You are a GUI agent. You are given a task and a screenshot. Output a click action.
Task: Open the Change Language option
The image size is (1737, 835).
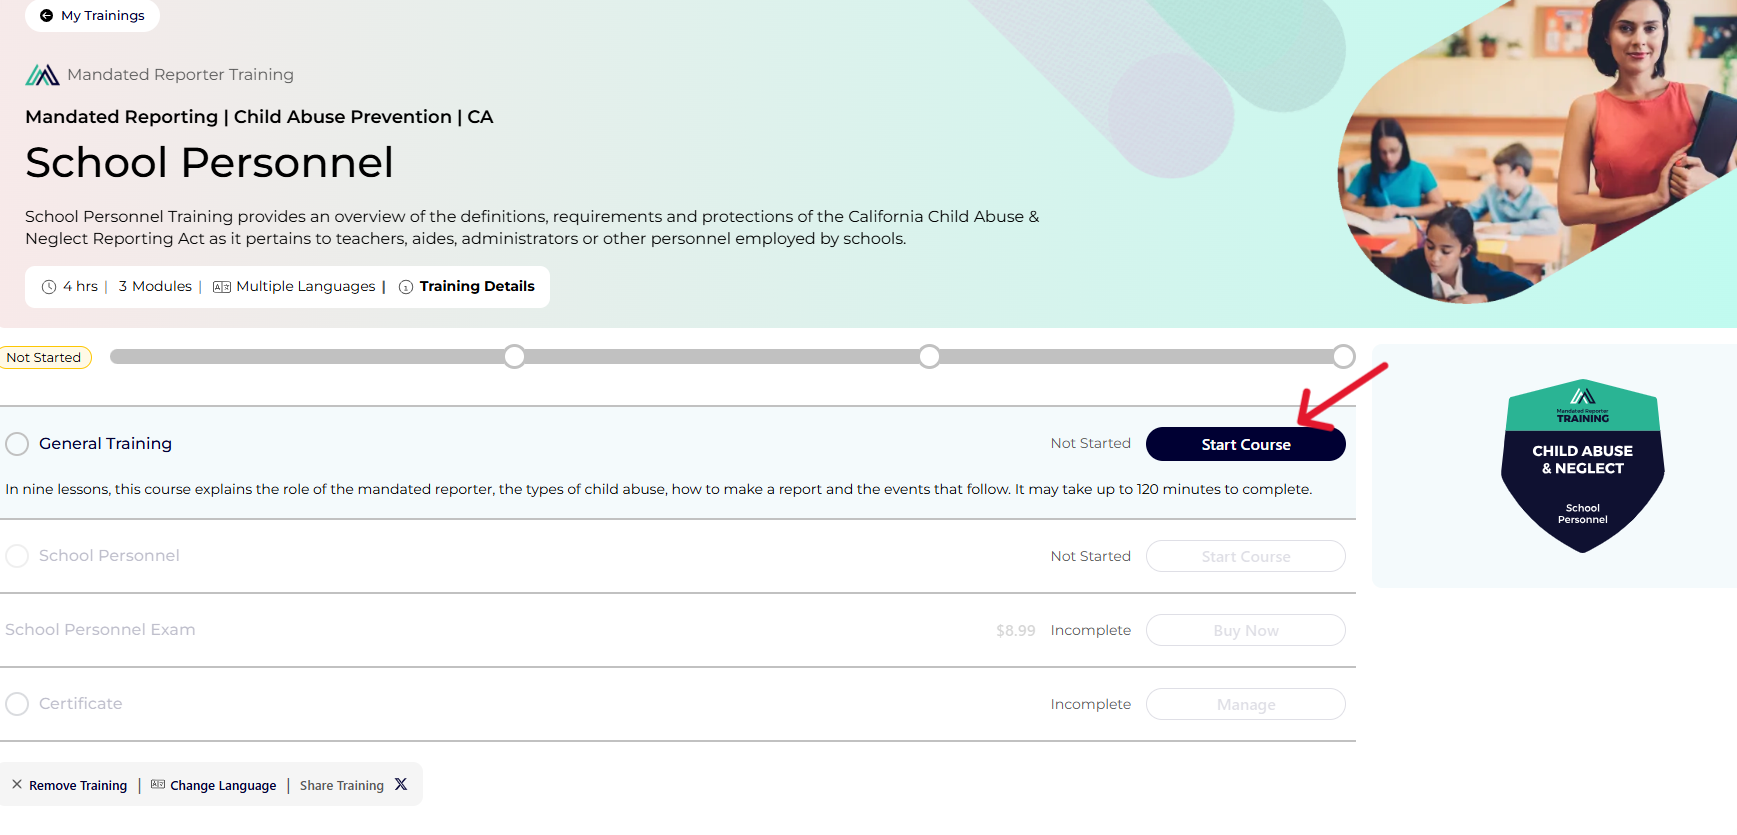pyautogui.click(x=223, y=786)
